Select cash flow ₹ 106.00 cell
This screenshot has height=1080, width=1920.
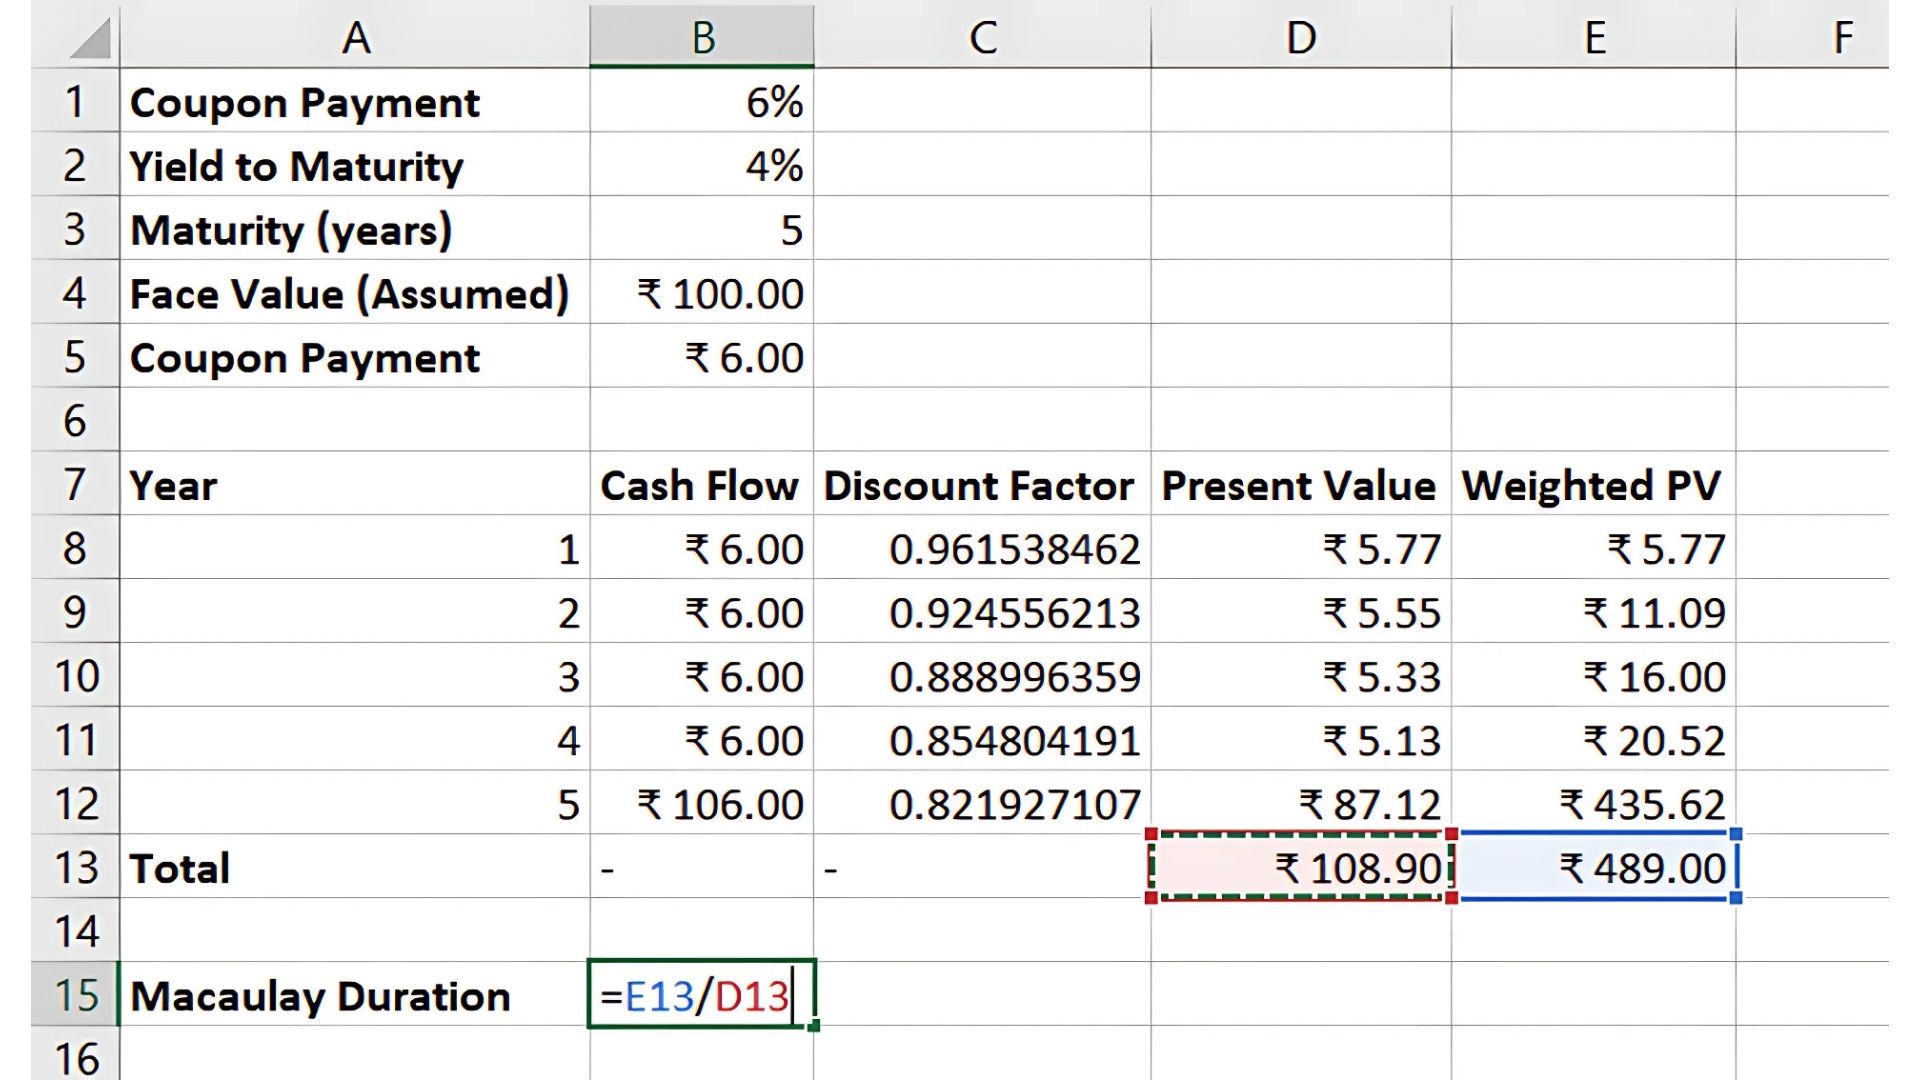(702, 804)
